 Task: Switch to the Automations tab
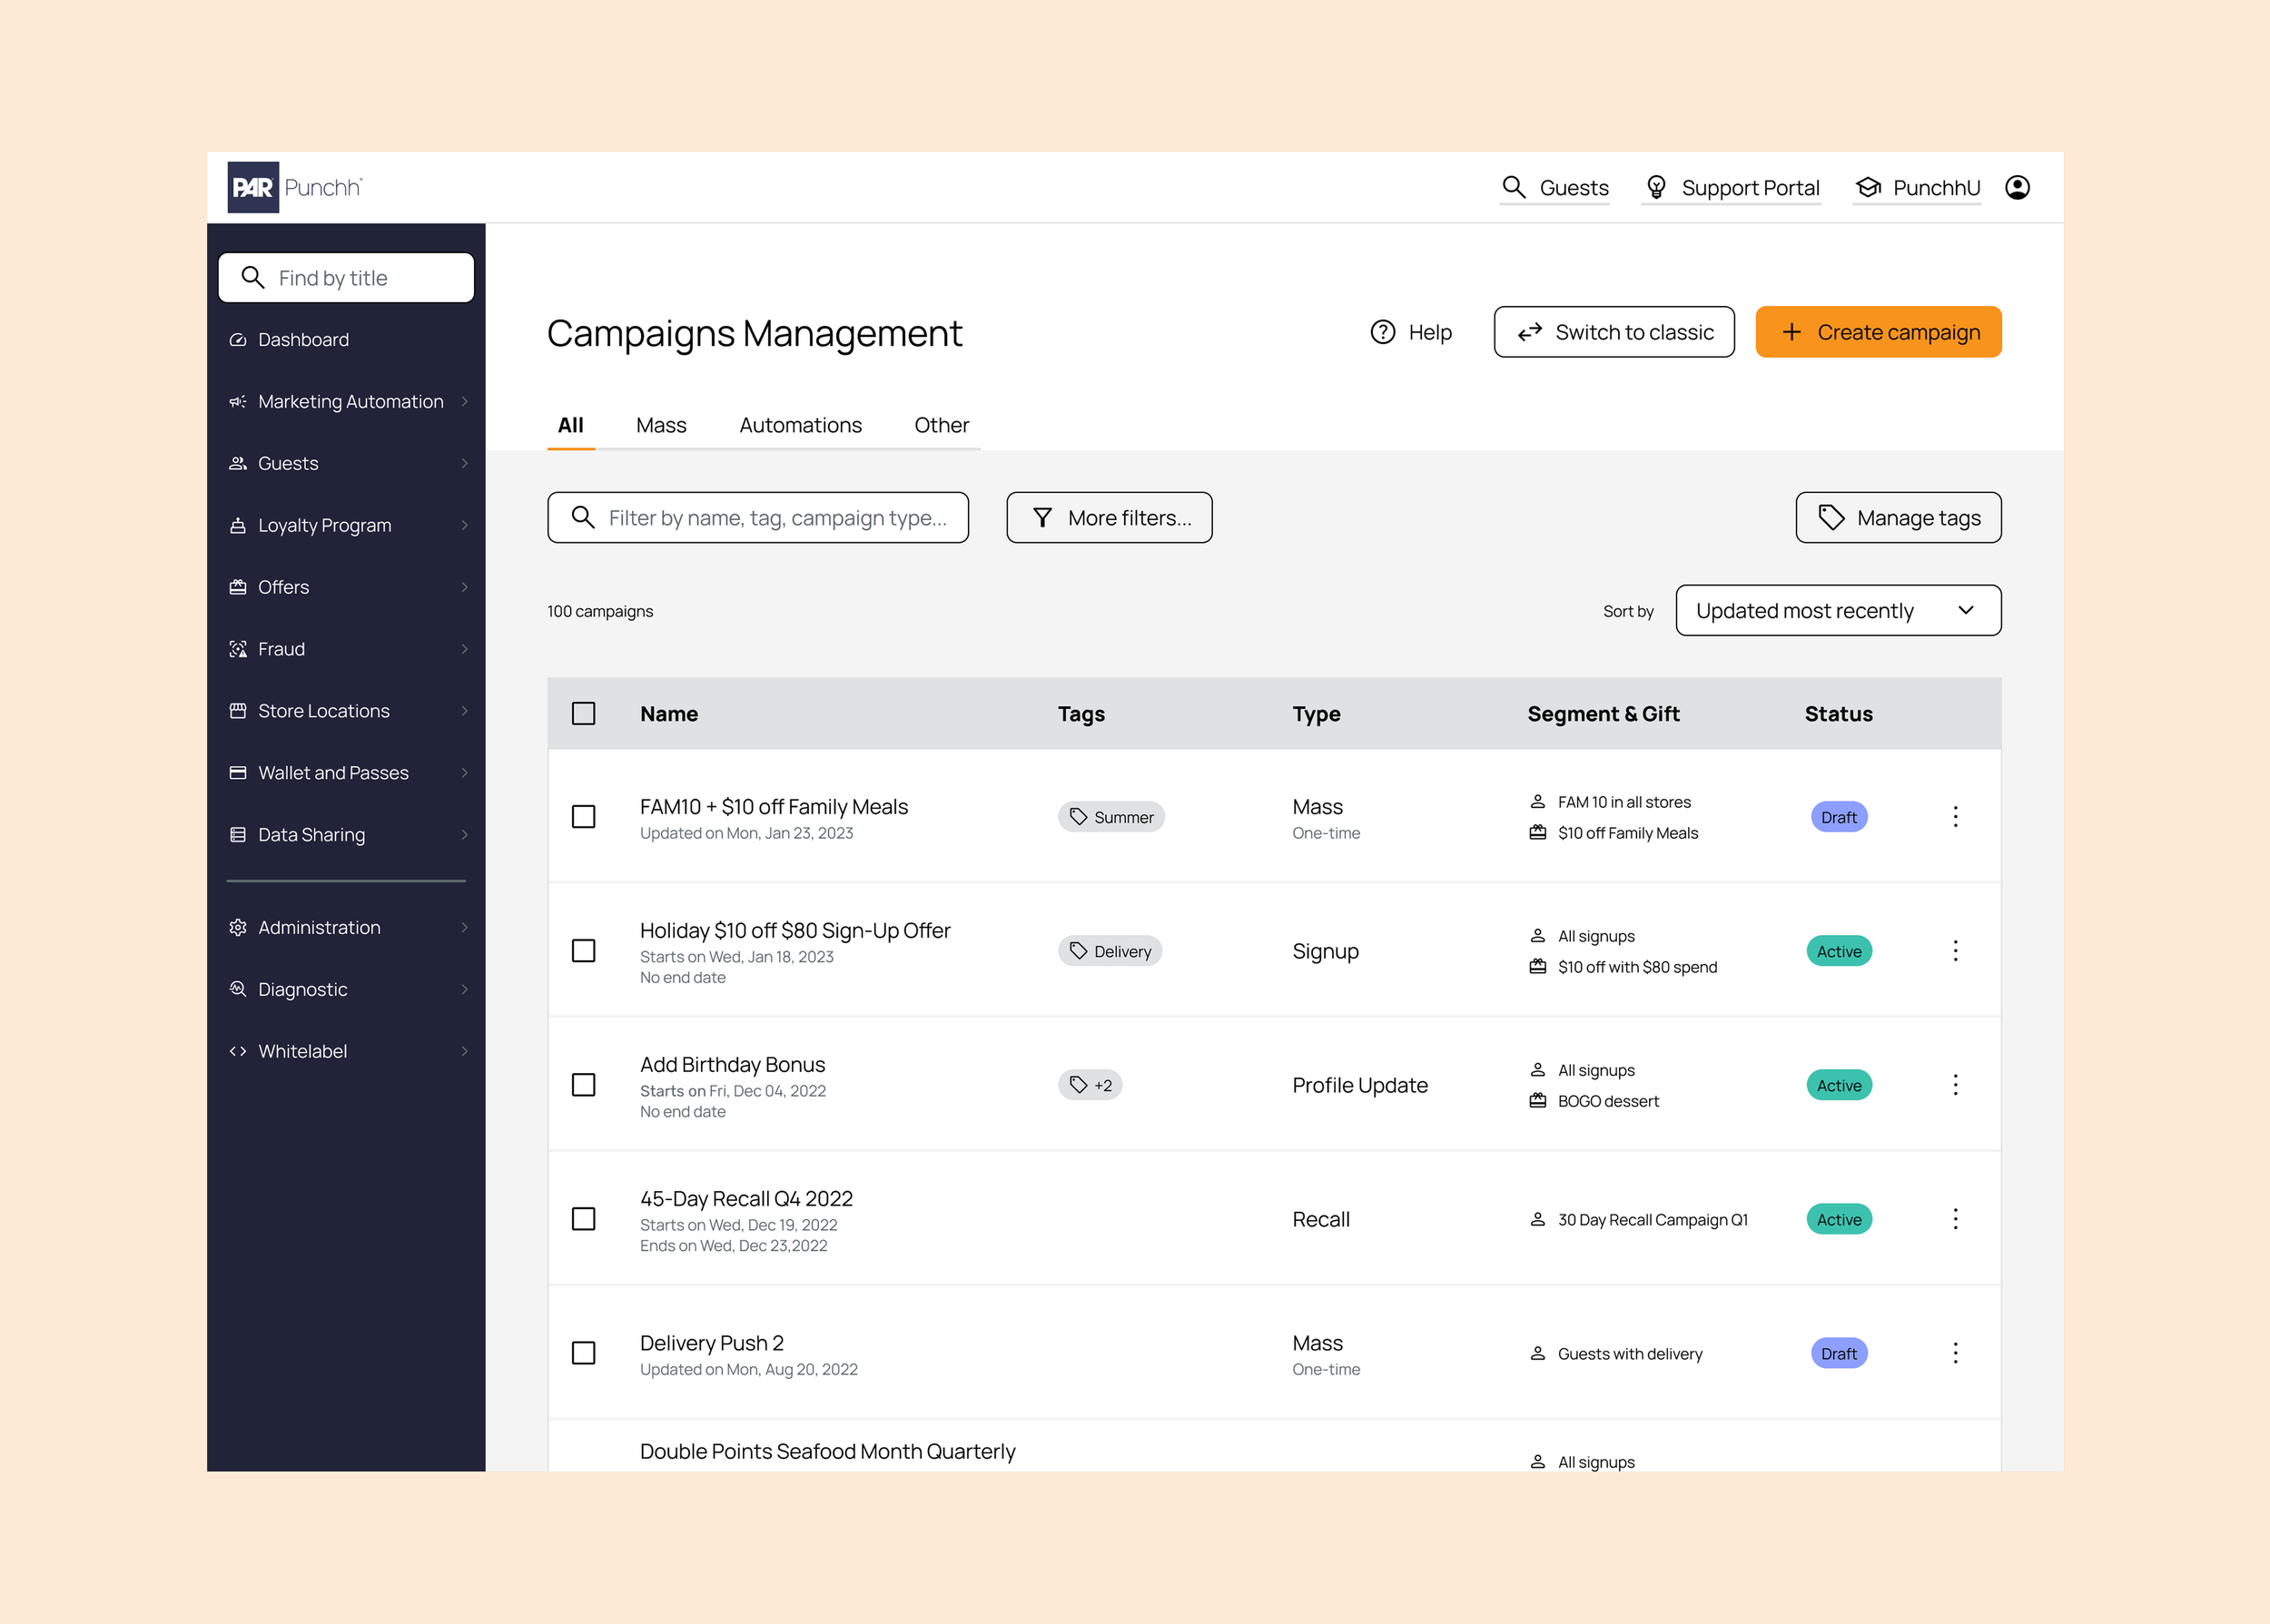(800, 425)
